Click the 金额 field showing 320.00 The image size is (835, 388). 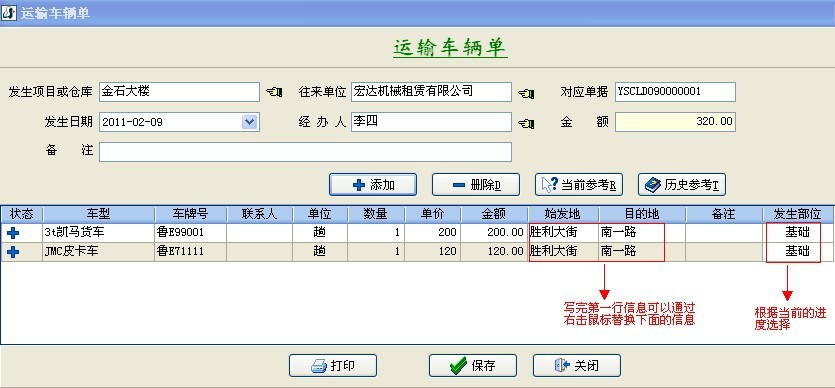[675, 122]
